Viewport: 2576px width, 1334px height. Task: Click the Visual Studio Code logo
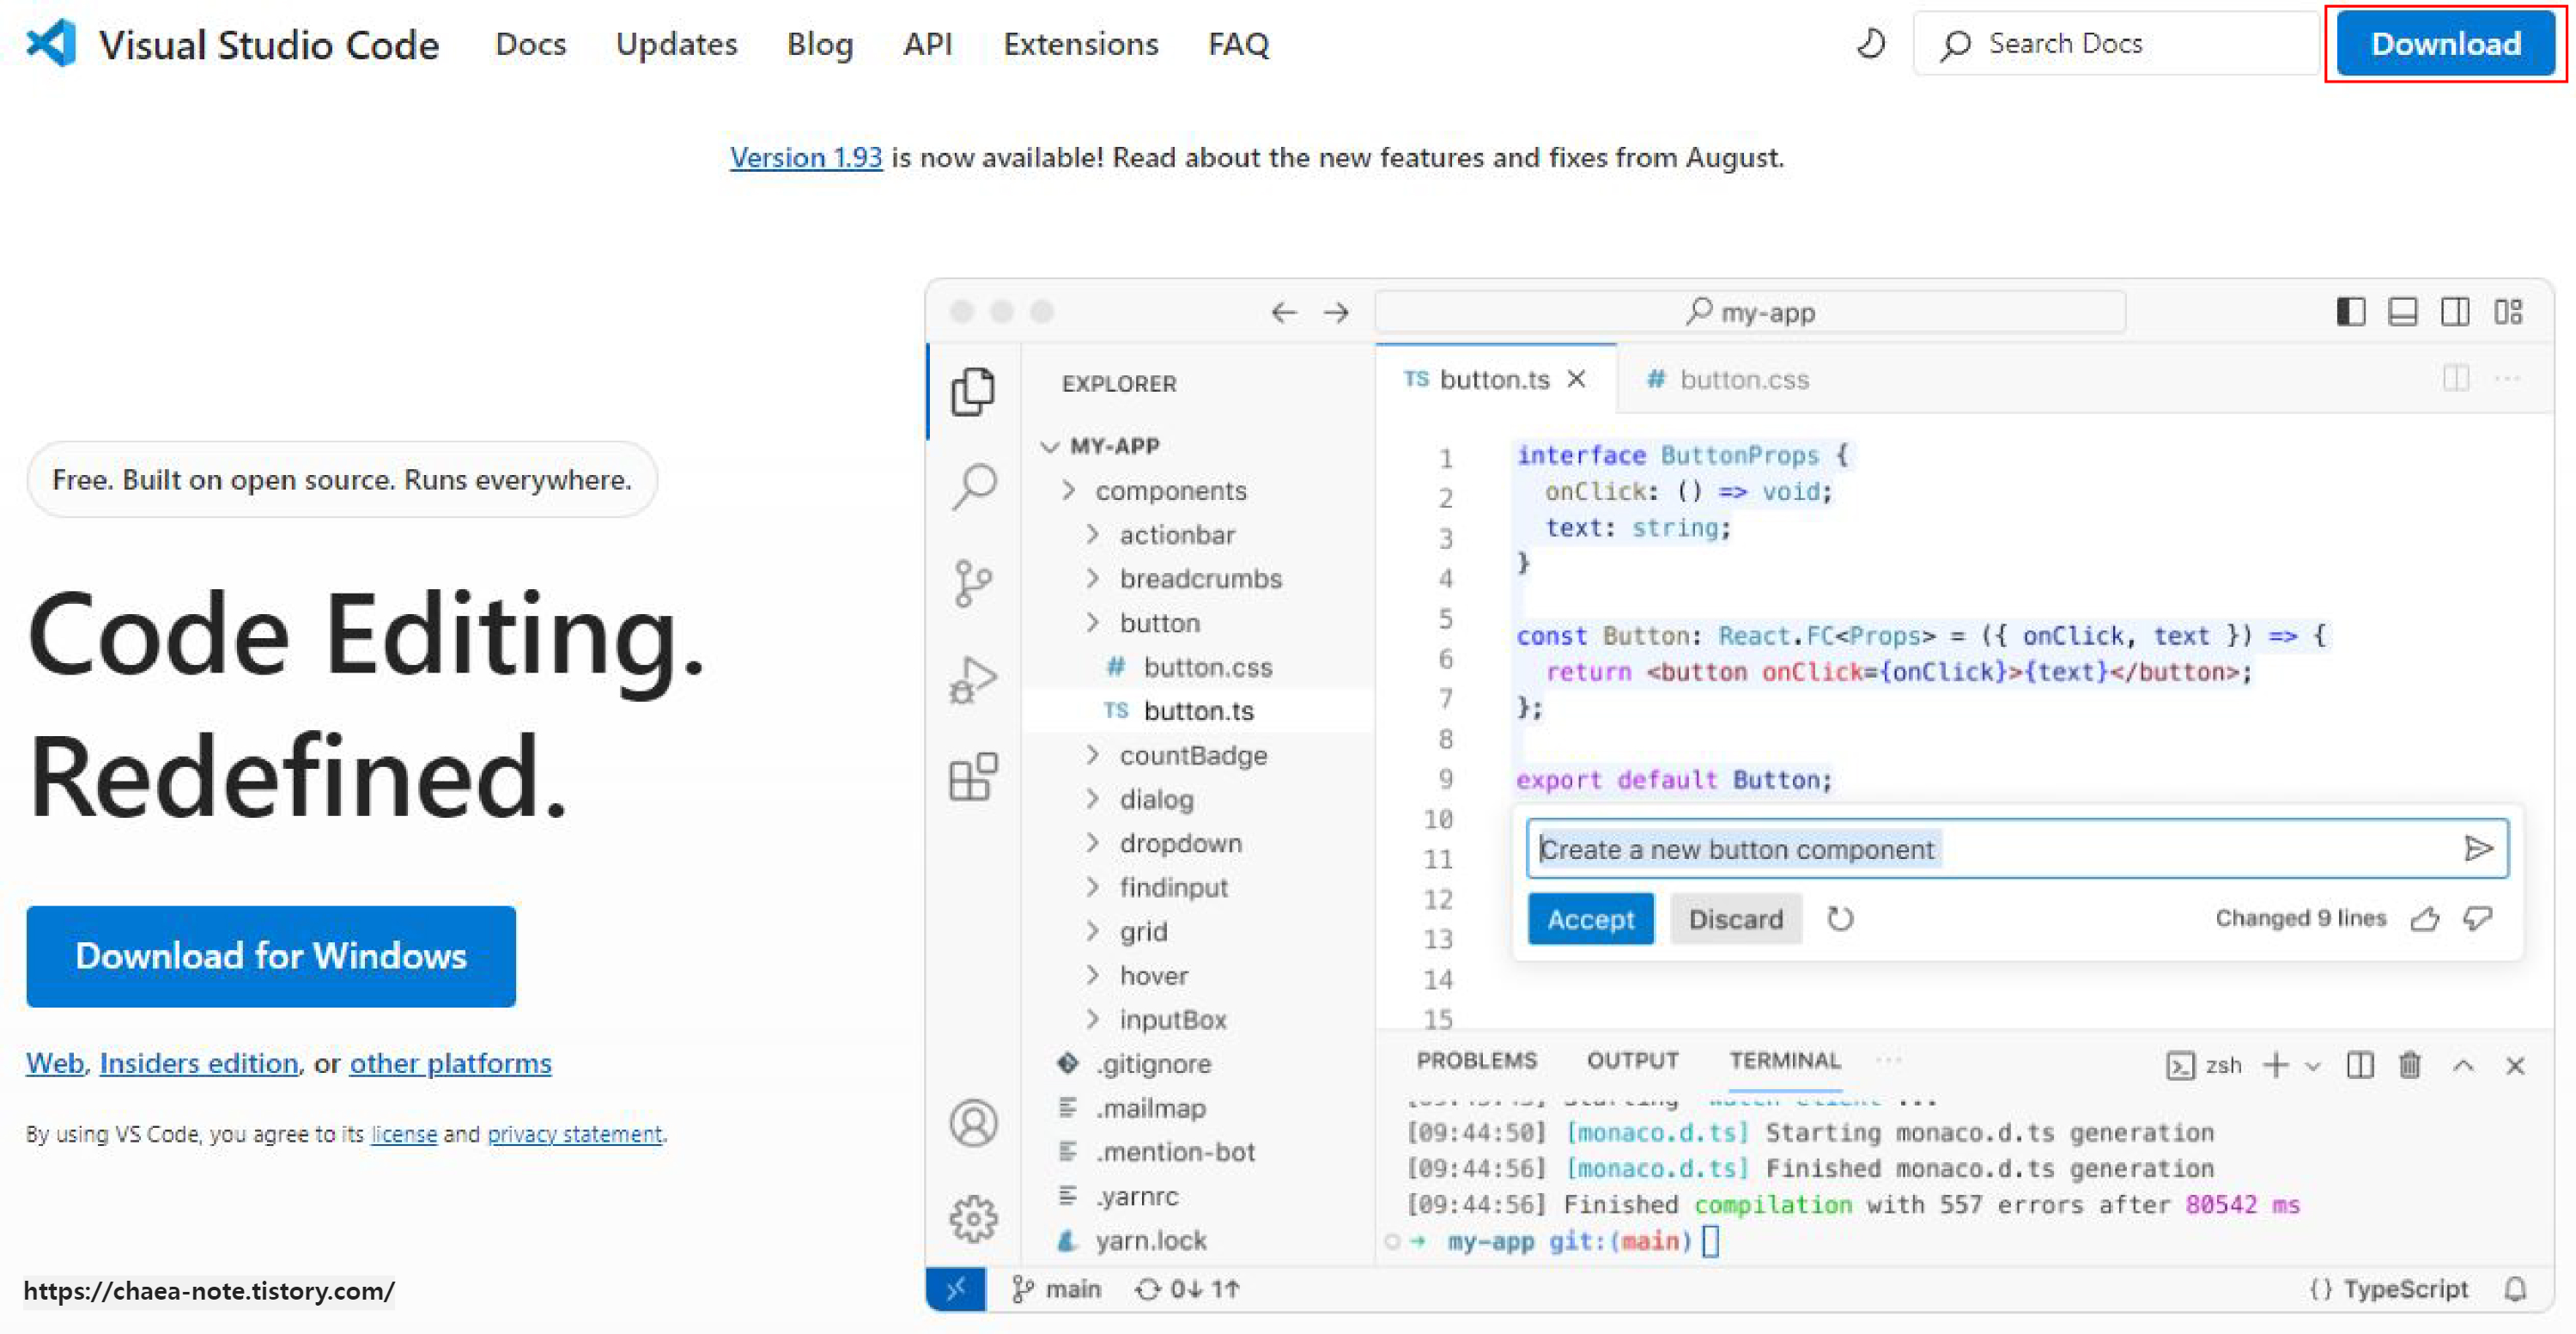tap(50, 44)
